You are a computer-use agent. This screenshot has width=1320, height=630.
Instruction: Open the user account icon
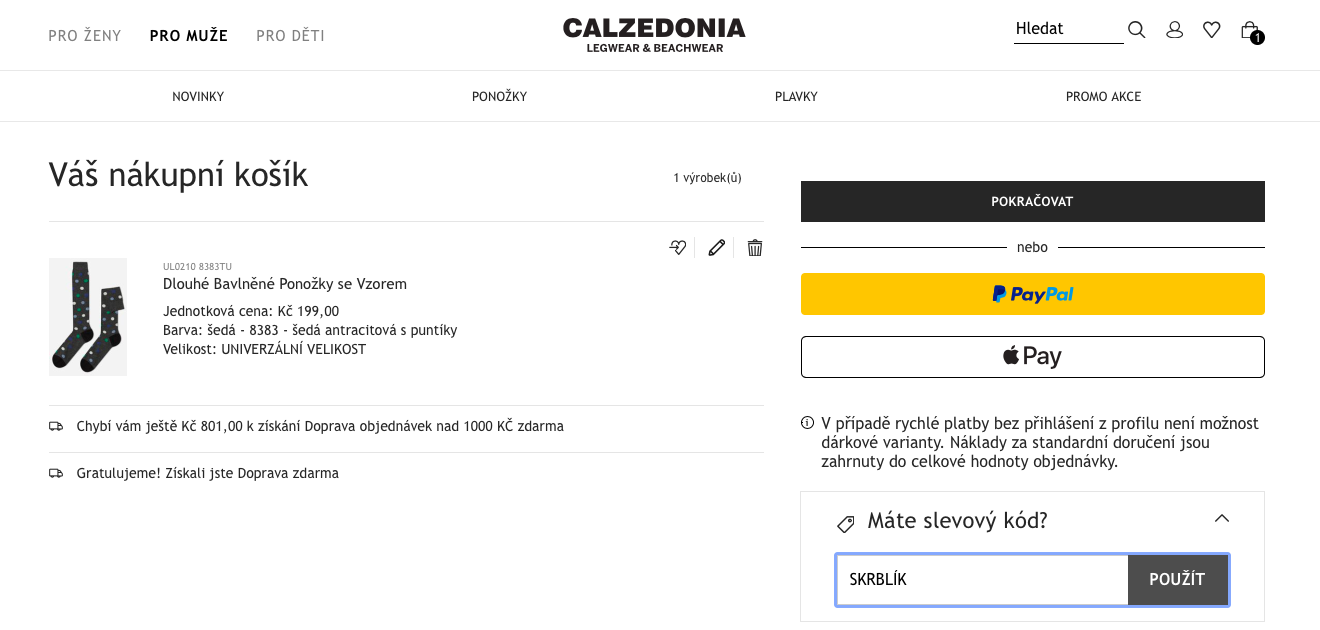1175,30
